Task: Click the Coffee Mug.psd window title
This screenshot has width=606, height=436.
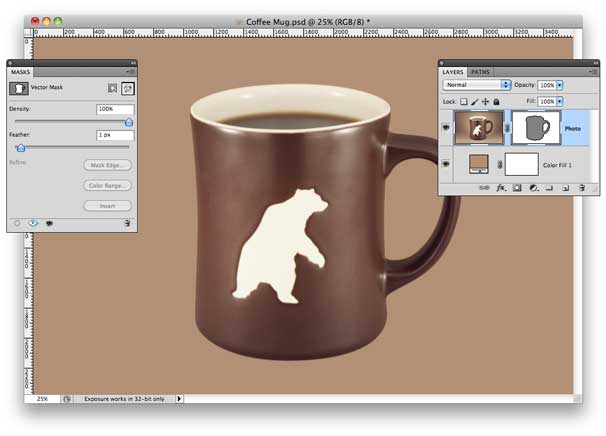Action: (x=308, y=22)
